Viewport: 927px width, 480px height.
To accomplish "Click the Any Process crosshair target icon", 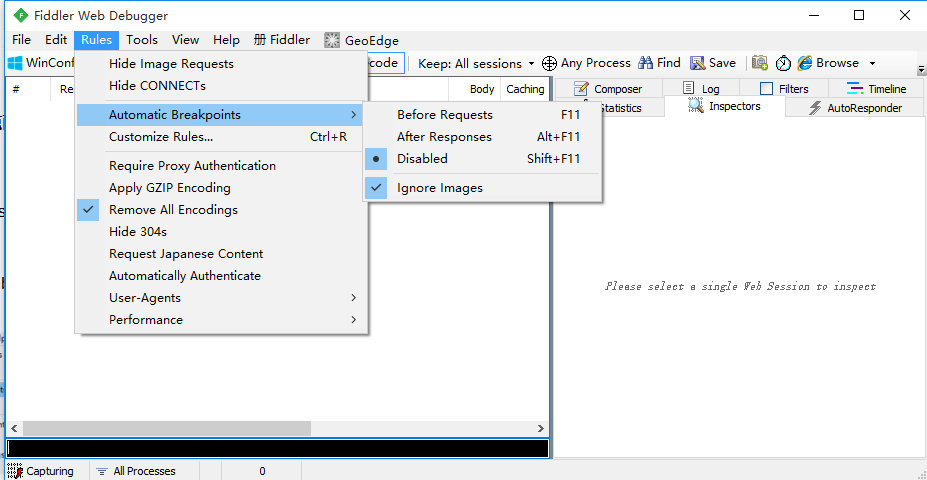I will pyautogui.click(x=549, y=63).
